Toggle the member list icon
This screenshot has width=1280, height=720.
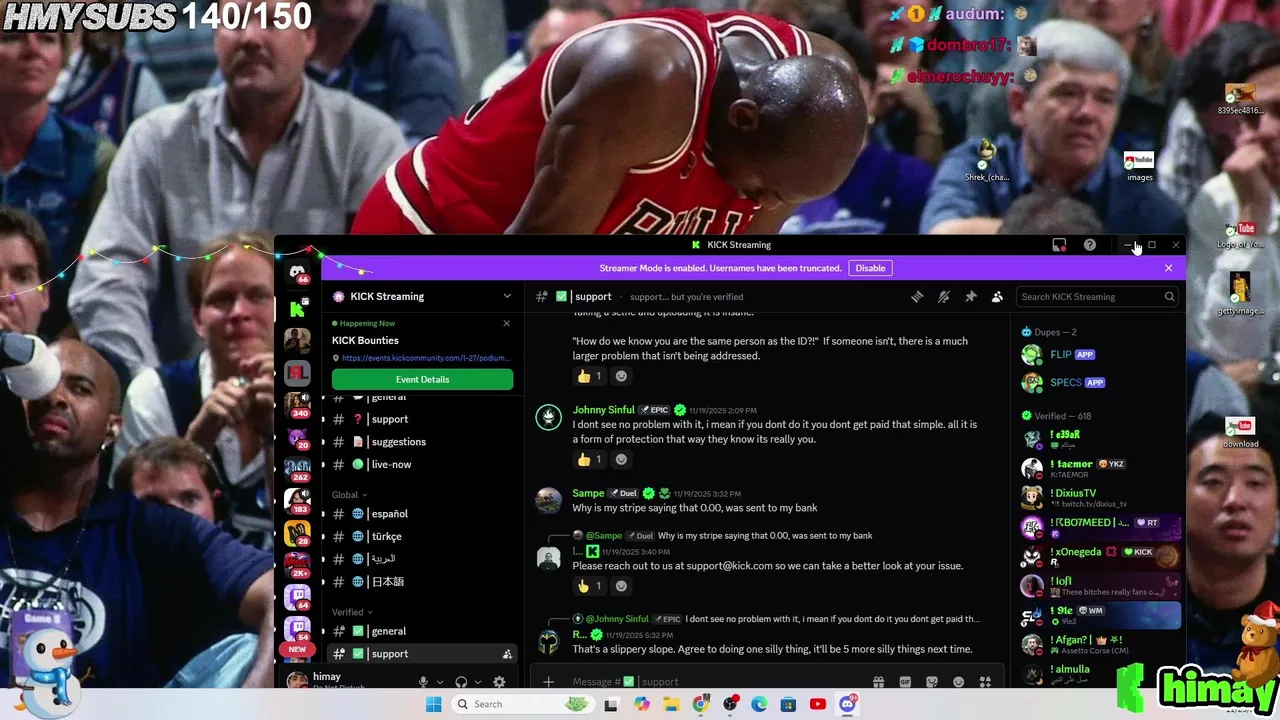point(997,297)
